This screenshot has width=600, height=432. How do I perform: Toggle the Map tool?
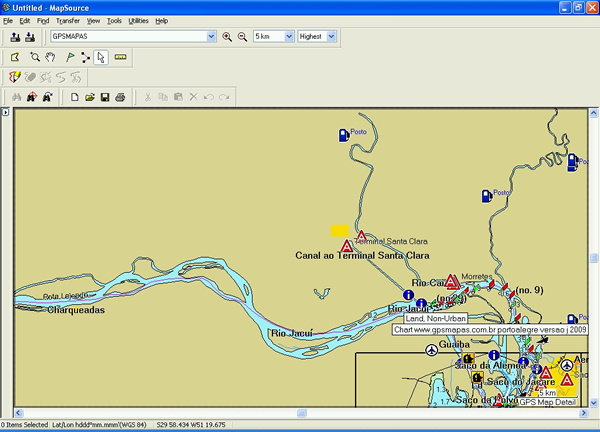[15, 57]
